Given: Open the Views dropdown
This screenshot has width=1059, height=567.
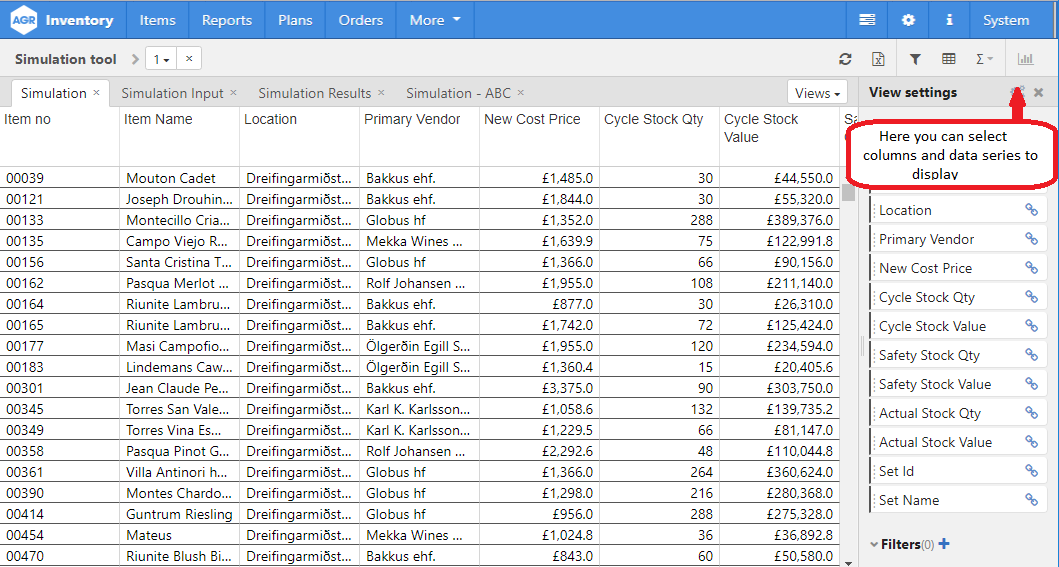Looking at the screenshot, I should coord(817,93).
